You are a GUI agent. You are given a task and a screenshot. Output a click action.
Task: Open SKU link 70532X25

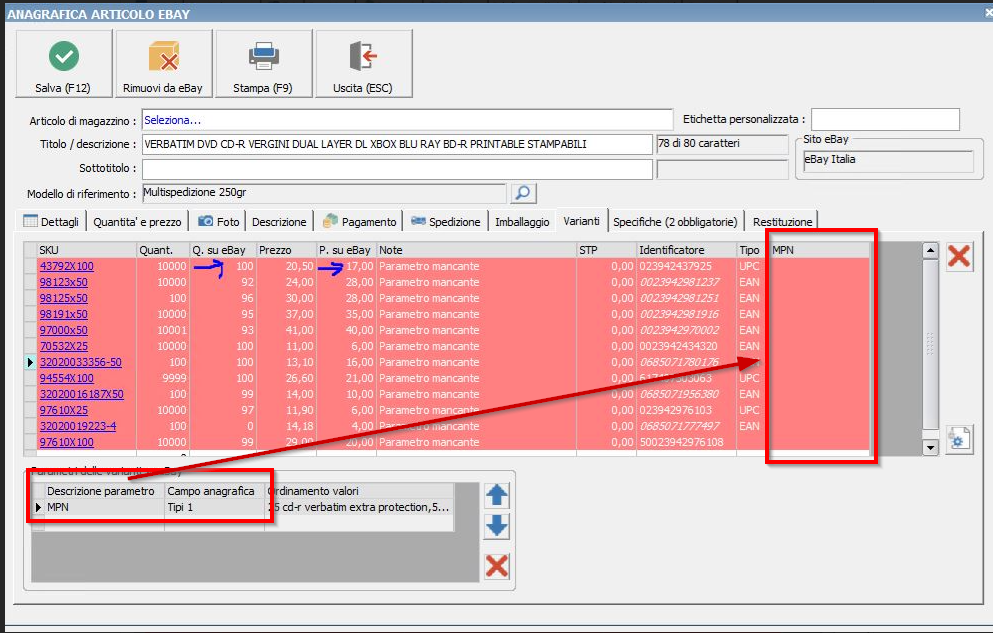pos(63,346)
